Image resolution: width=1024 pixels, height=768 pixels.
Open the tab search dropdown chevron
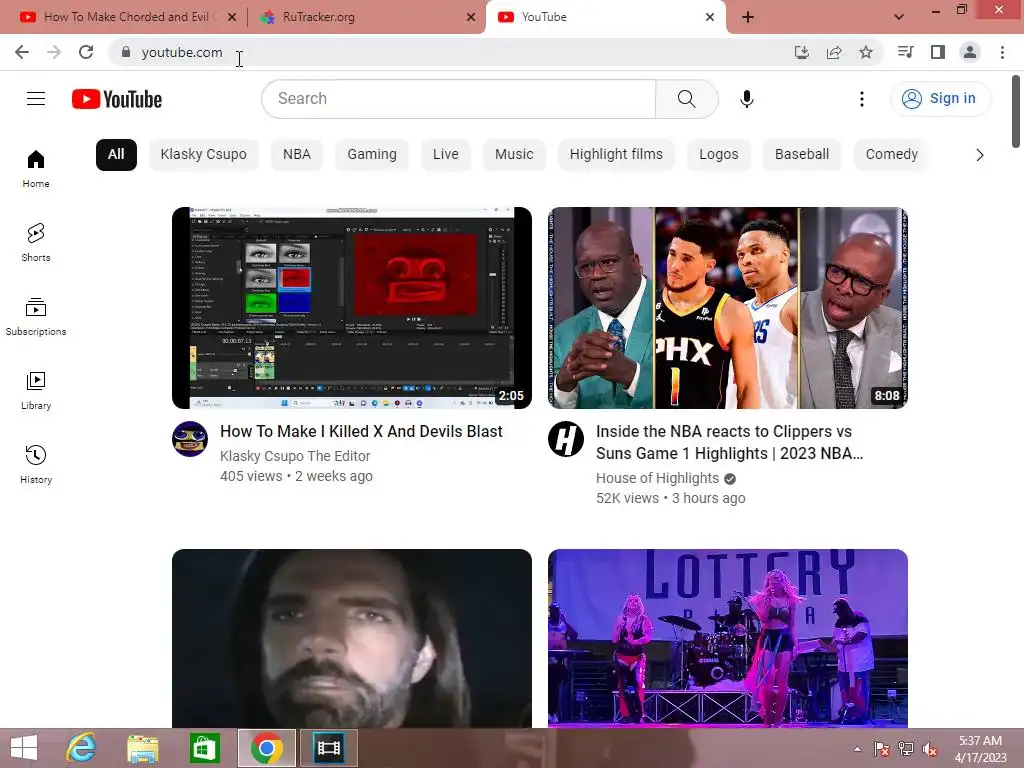[899, 17]
